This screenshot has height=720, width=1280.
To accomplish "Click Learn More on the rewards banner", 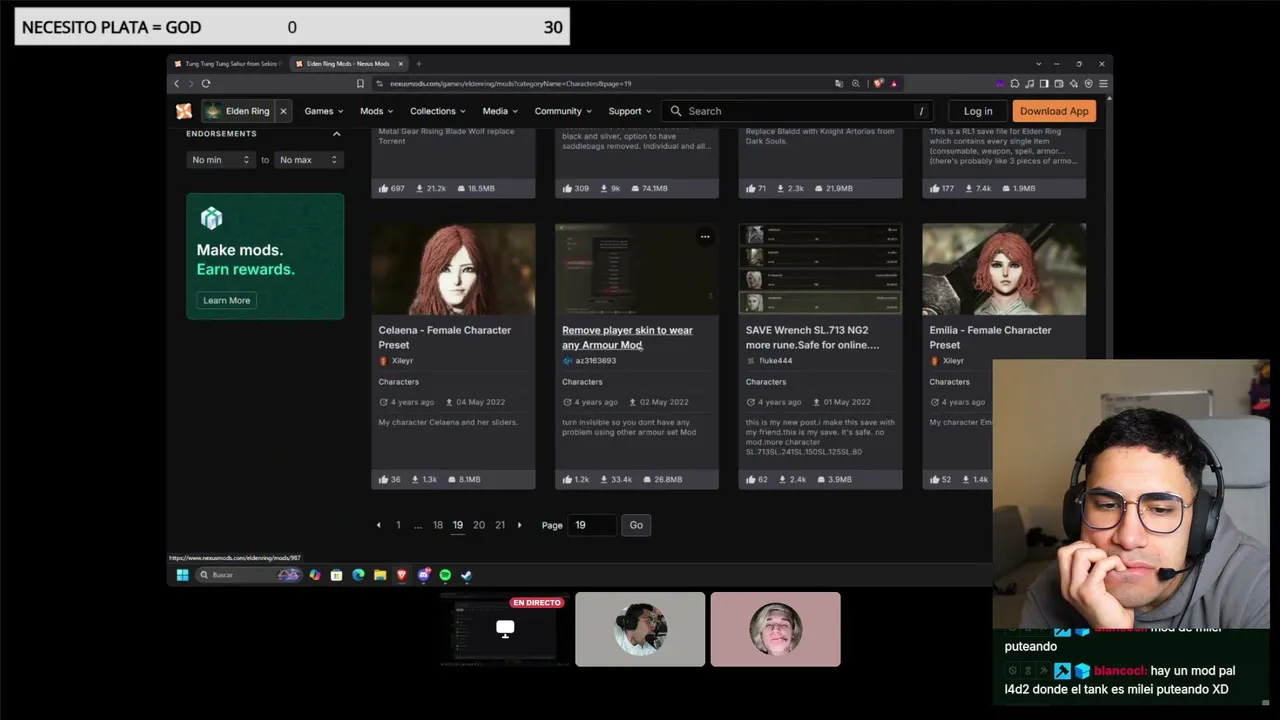I will 227,300.
